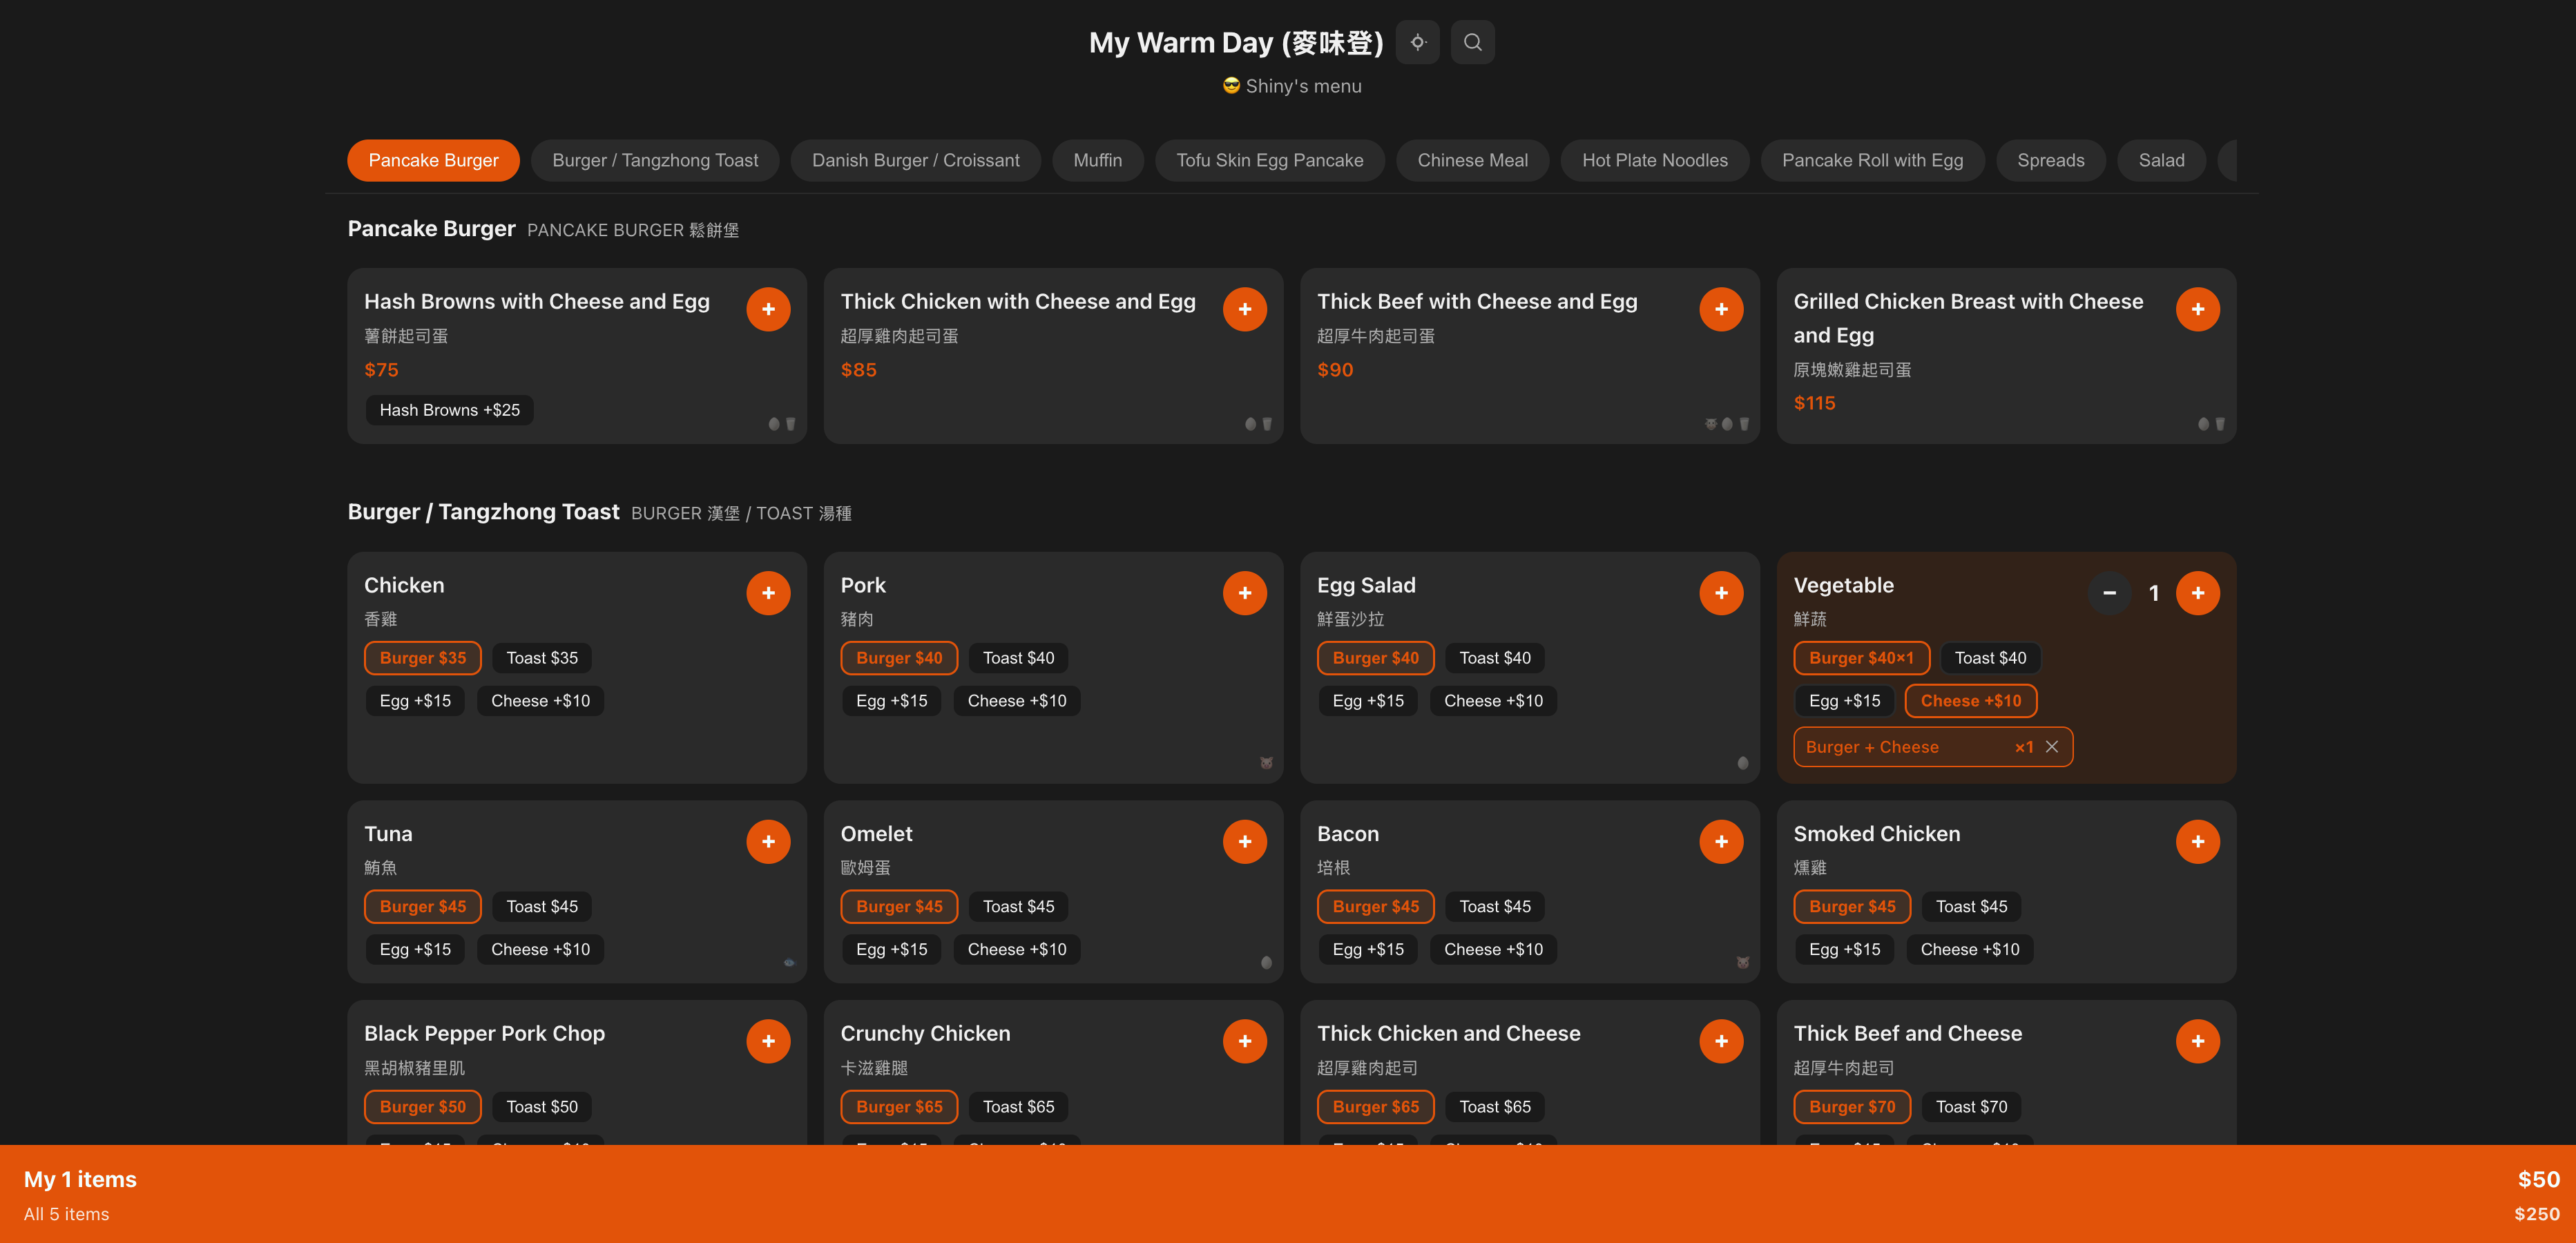
Task: Add Omelet item with plus icon
Action: coord(1244,841)
